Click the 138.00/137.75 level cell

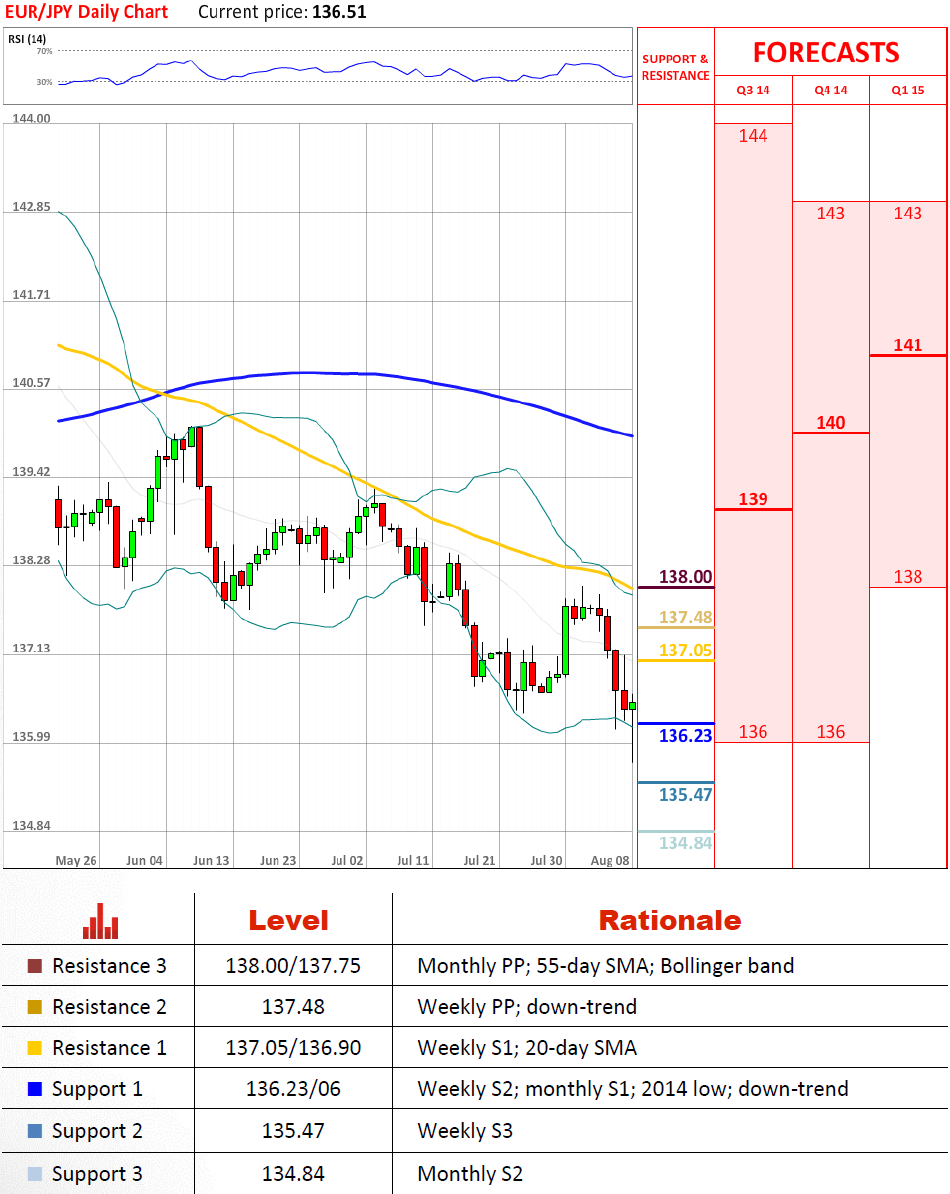293,966
